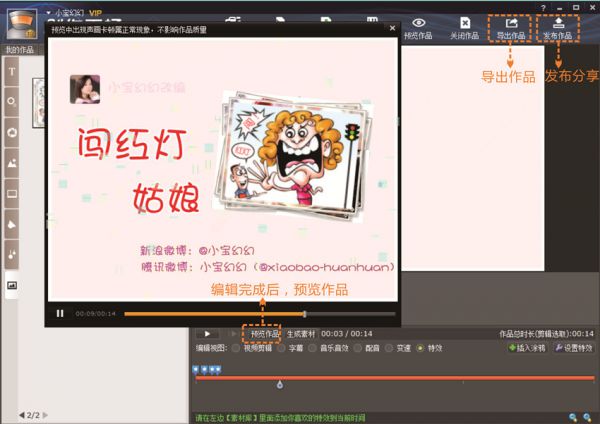Click 导出作品 to export the work
600x424 pixels.
tap(510, 28)
